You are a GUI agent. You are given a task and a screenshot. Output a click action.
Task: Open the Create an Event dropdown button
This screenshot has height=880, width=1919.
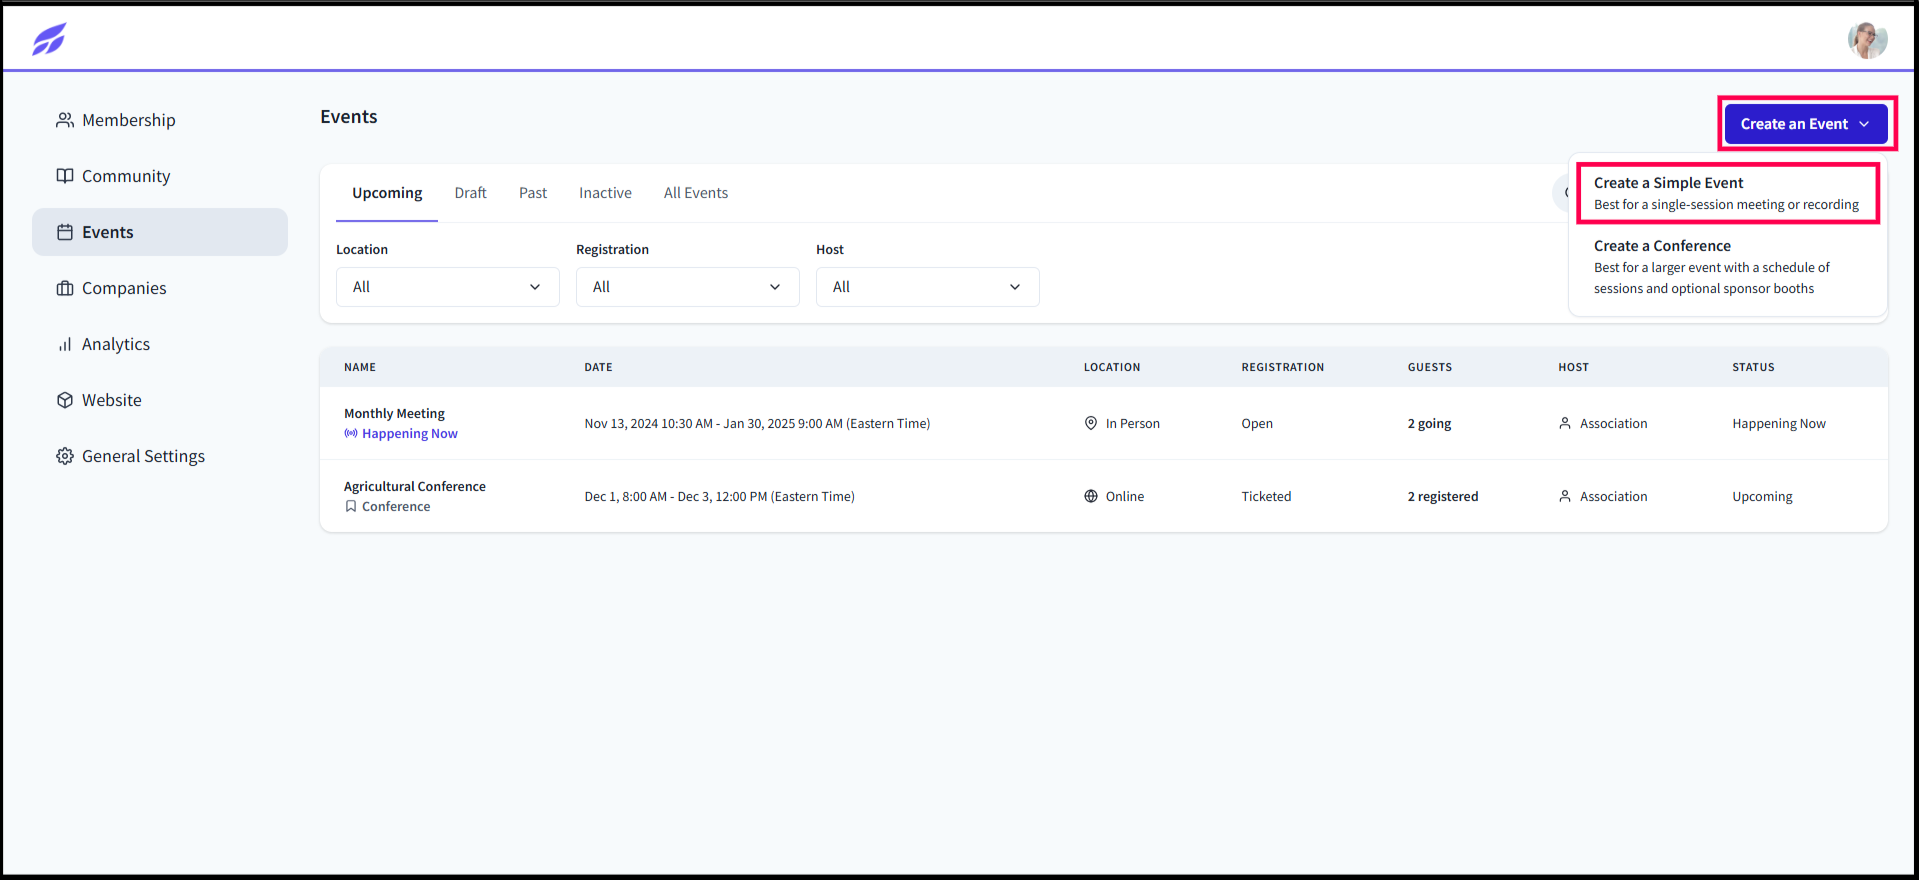[x=1805, y=124]
